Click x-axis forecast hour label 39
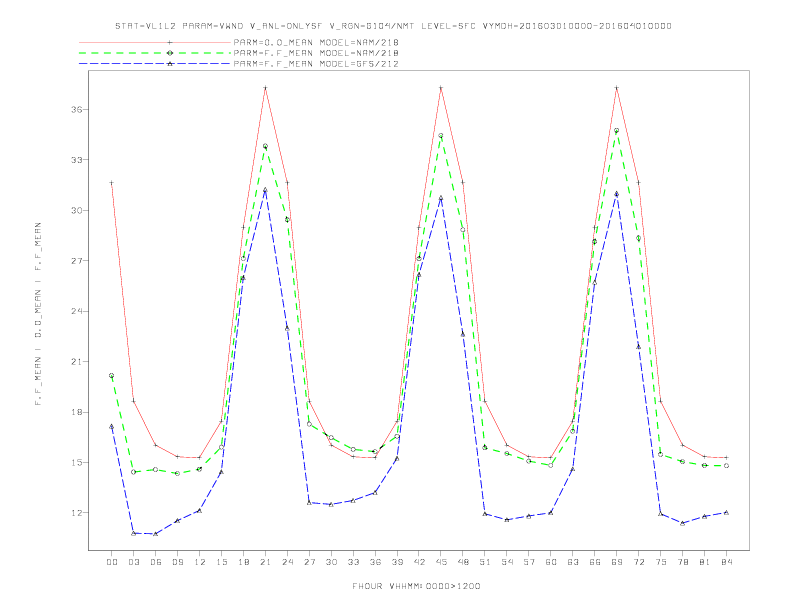This screenshot has height=612, width=792. click(x=397, y=562)
